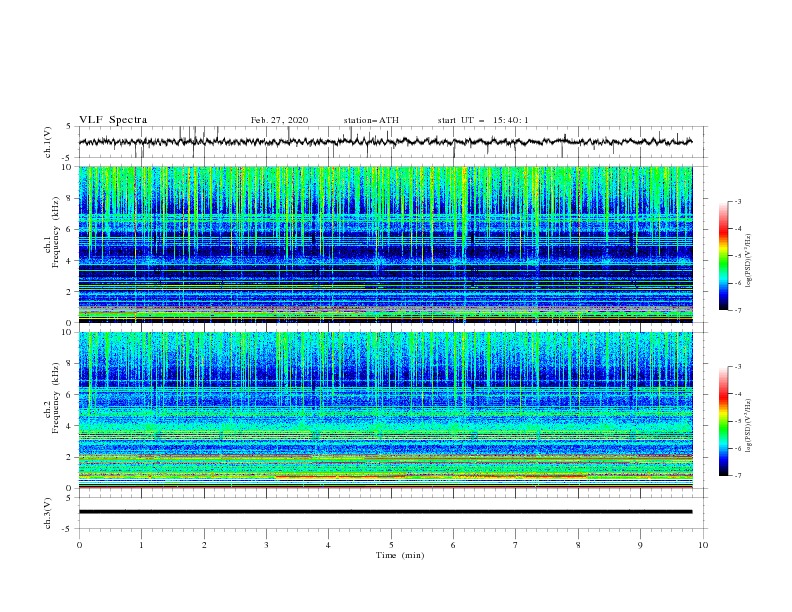Click the ch.1 voltage waveform trace
The width and height of the screenshot is (792, 612).
point(385,142)
